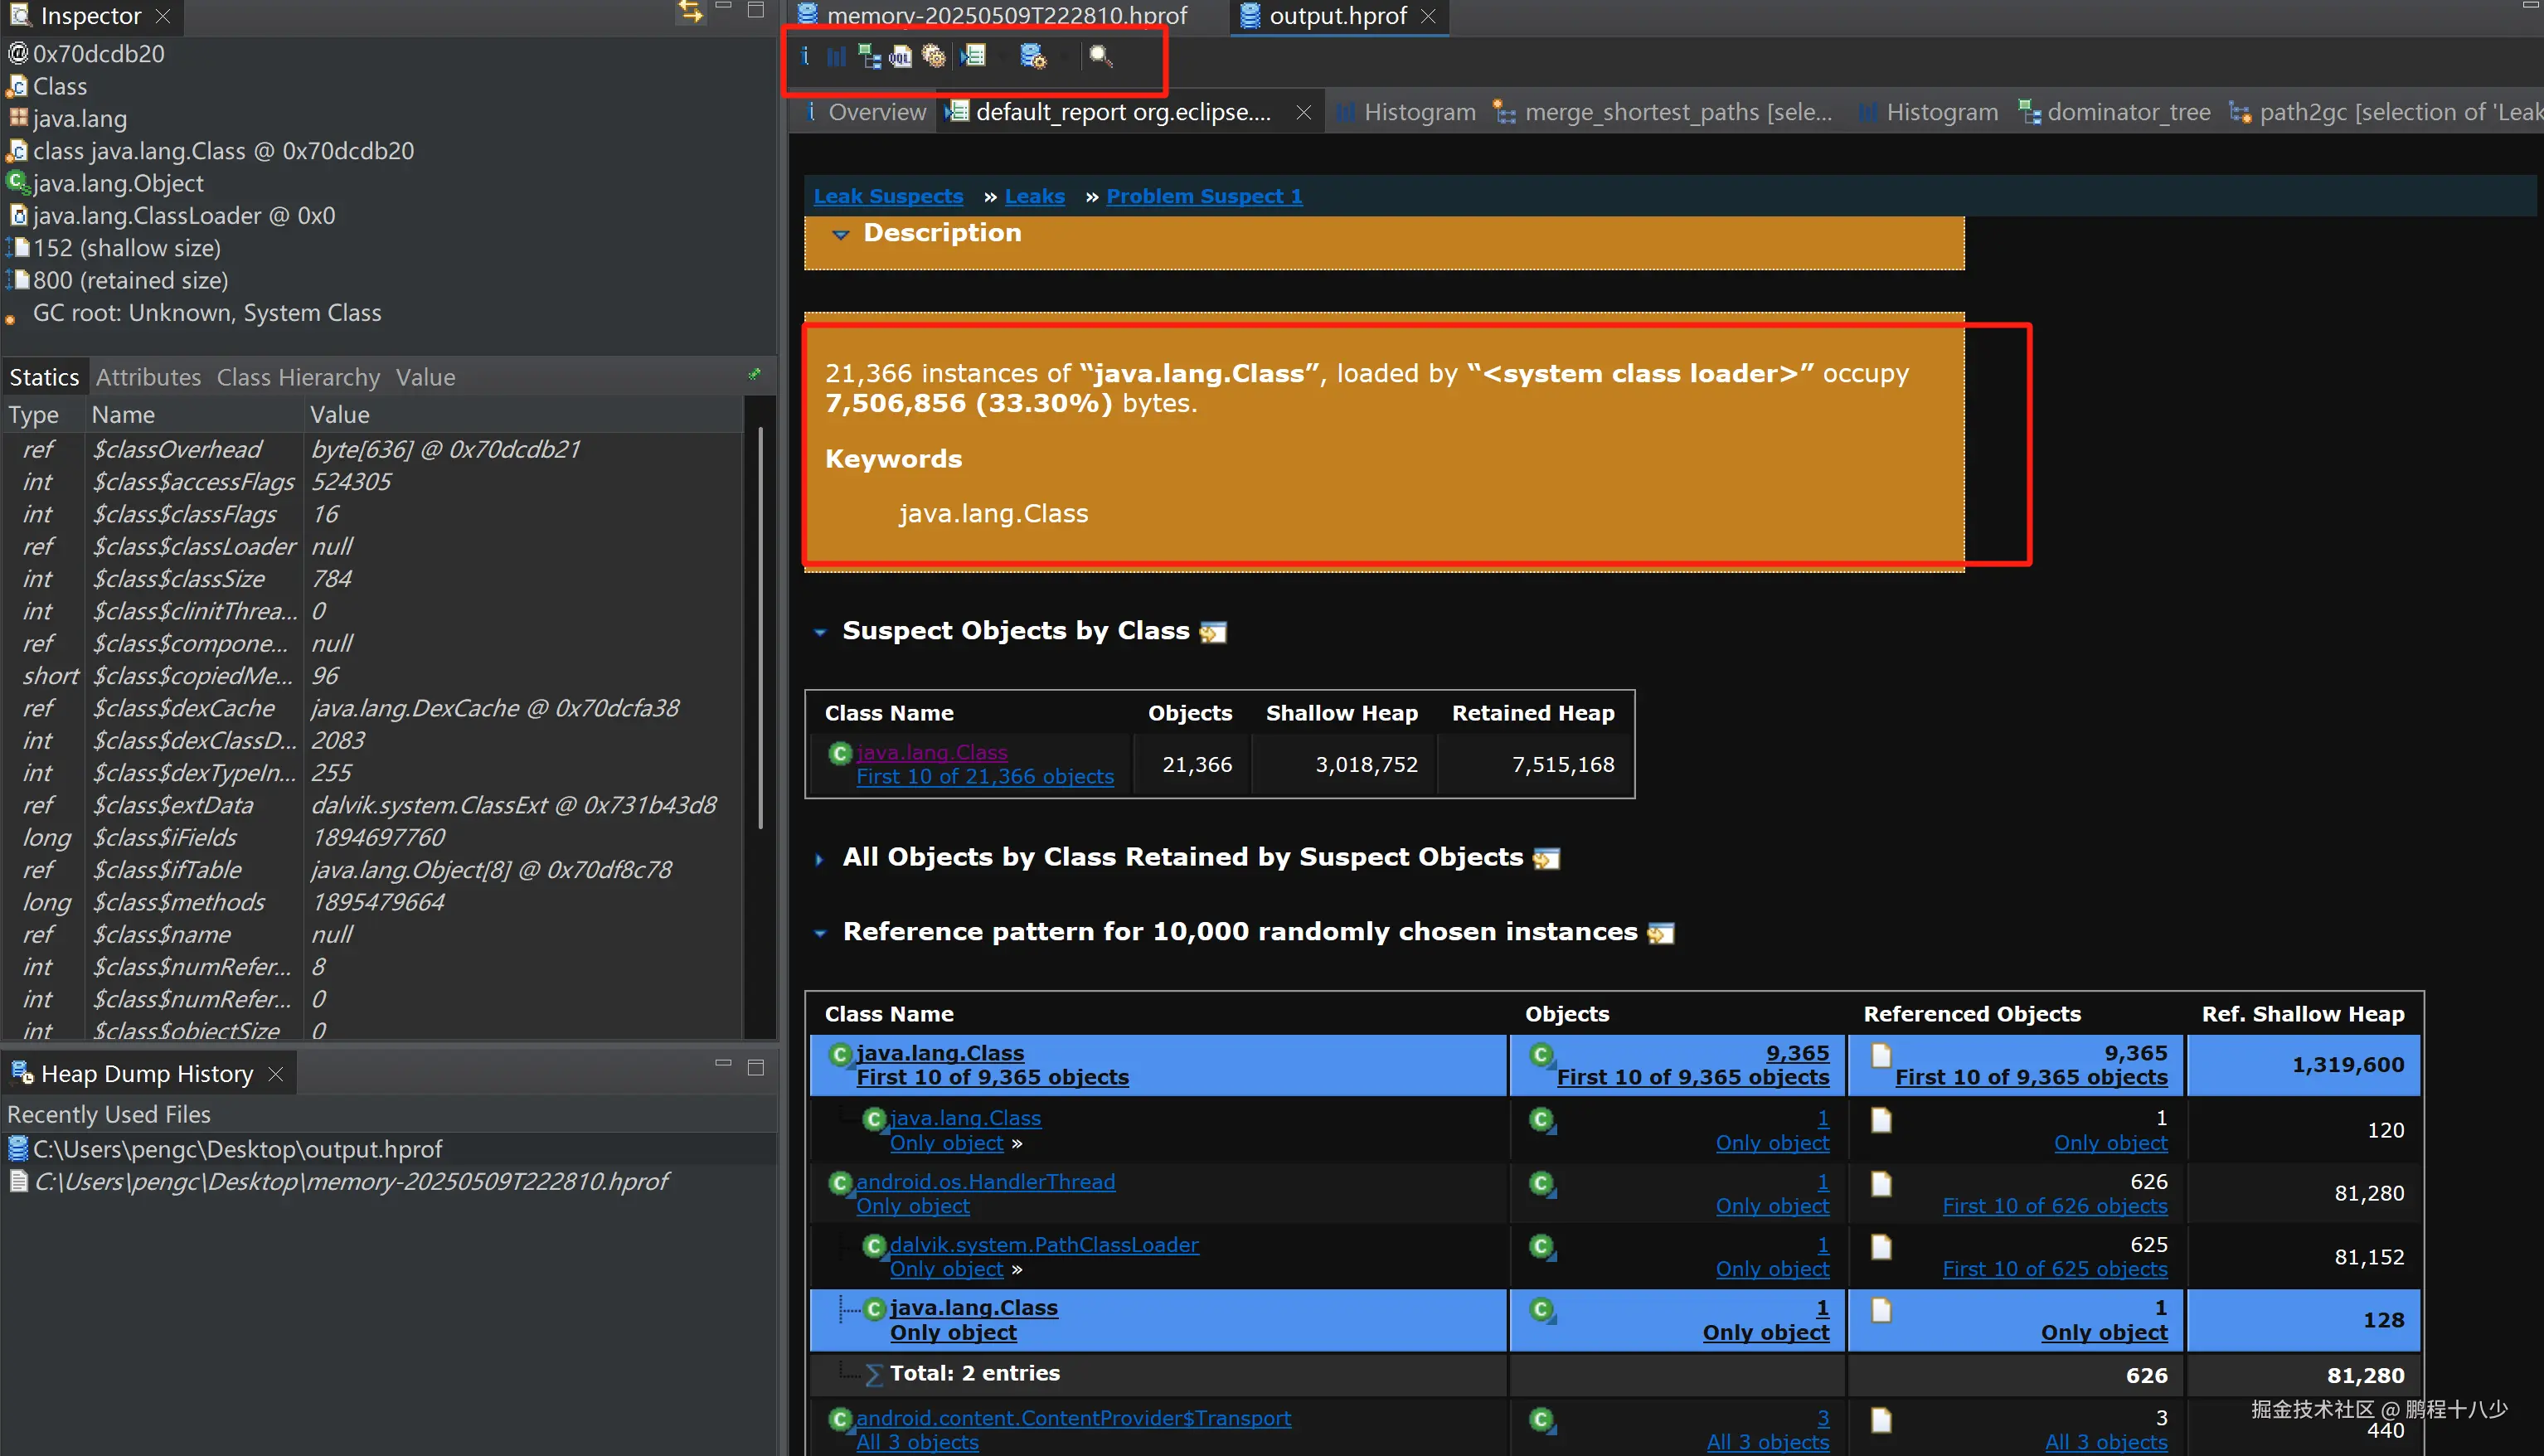Open the Histogram view from toolbar
The height and width of the screenshot is (1456, 2544).
tap(836, 56)
